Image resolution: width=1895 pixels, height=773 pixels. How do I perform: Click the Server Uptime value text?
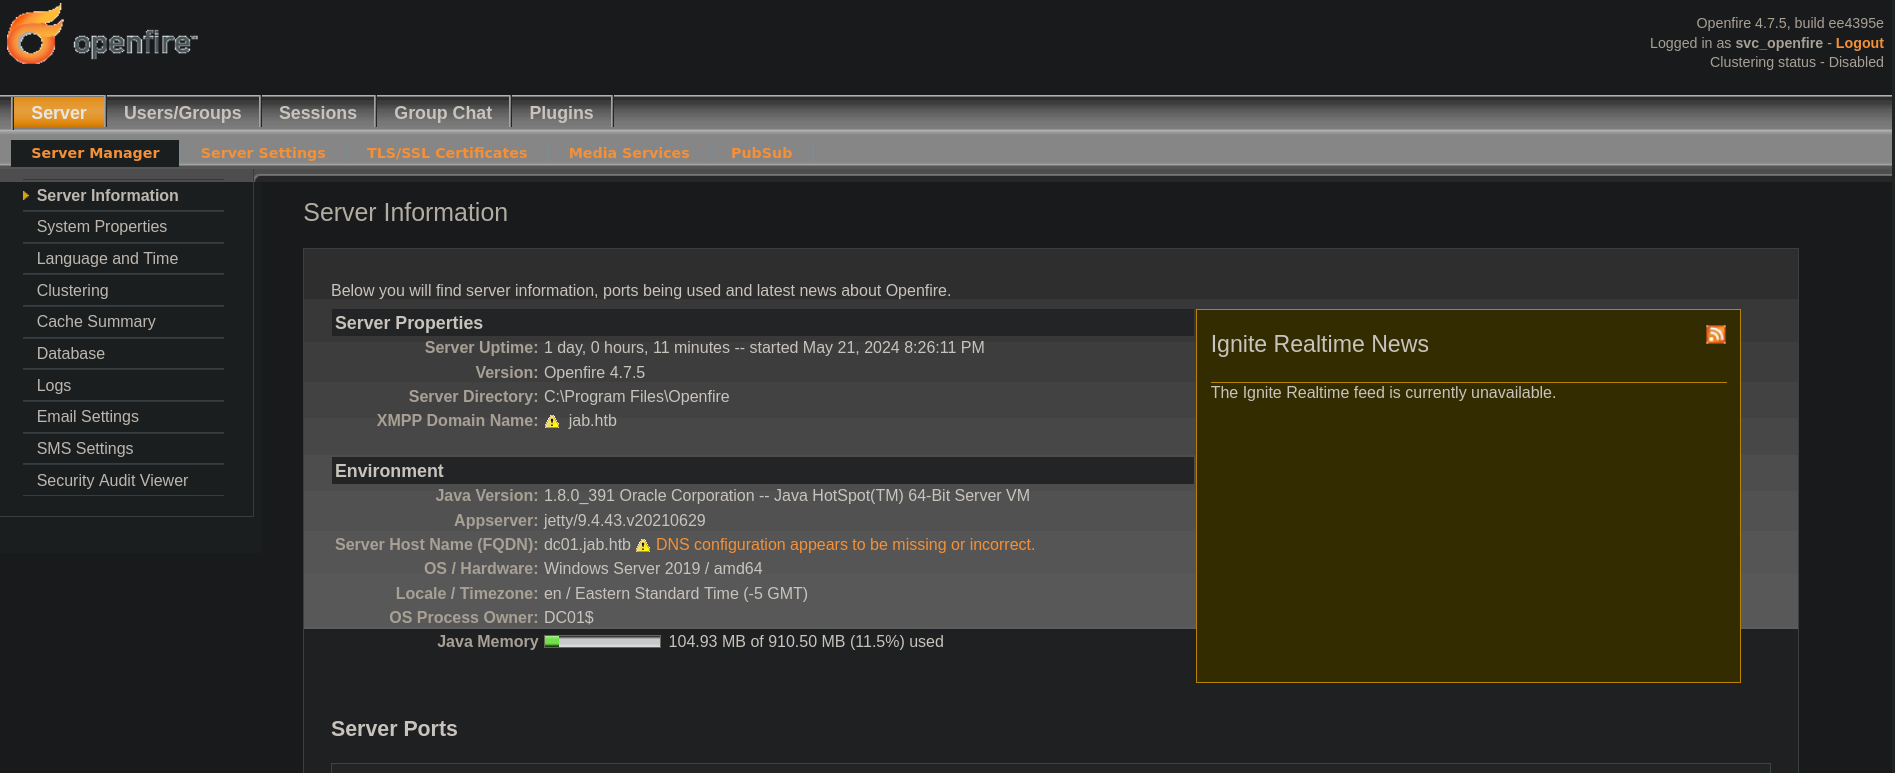point(764,348)
